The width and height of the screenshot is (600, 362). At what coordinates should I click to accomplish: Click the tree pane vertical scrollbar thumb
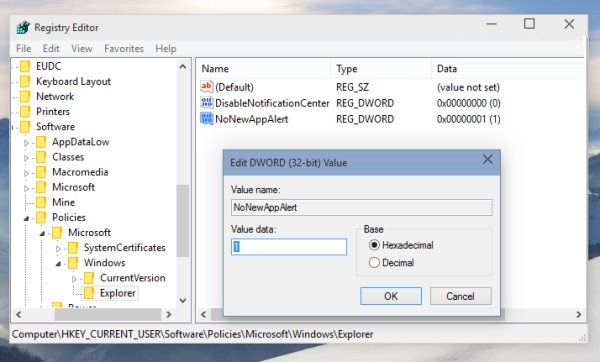click(x=183, y=221)
